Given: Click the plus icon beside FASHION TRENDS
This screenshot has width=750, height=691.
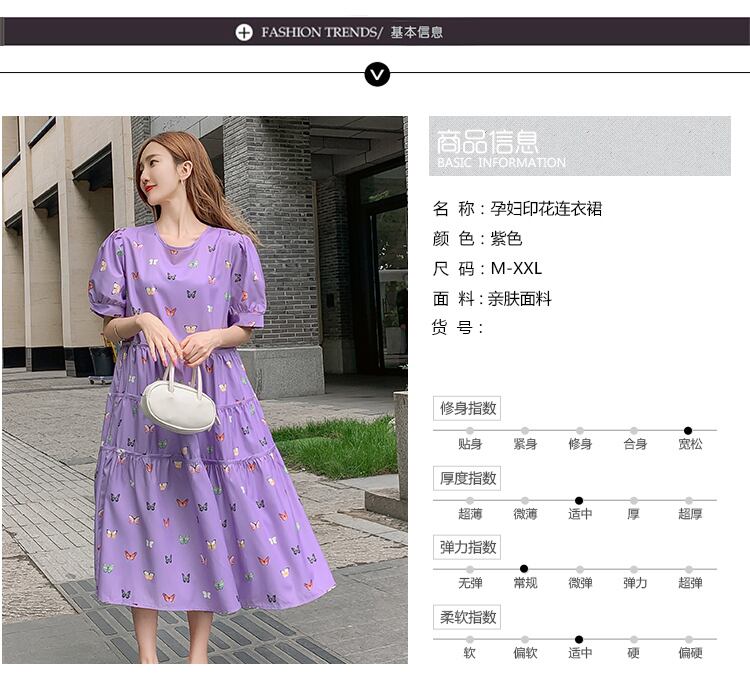Looking at the screenshot, I should click(244, 33).
